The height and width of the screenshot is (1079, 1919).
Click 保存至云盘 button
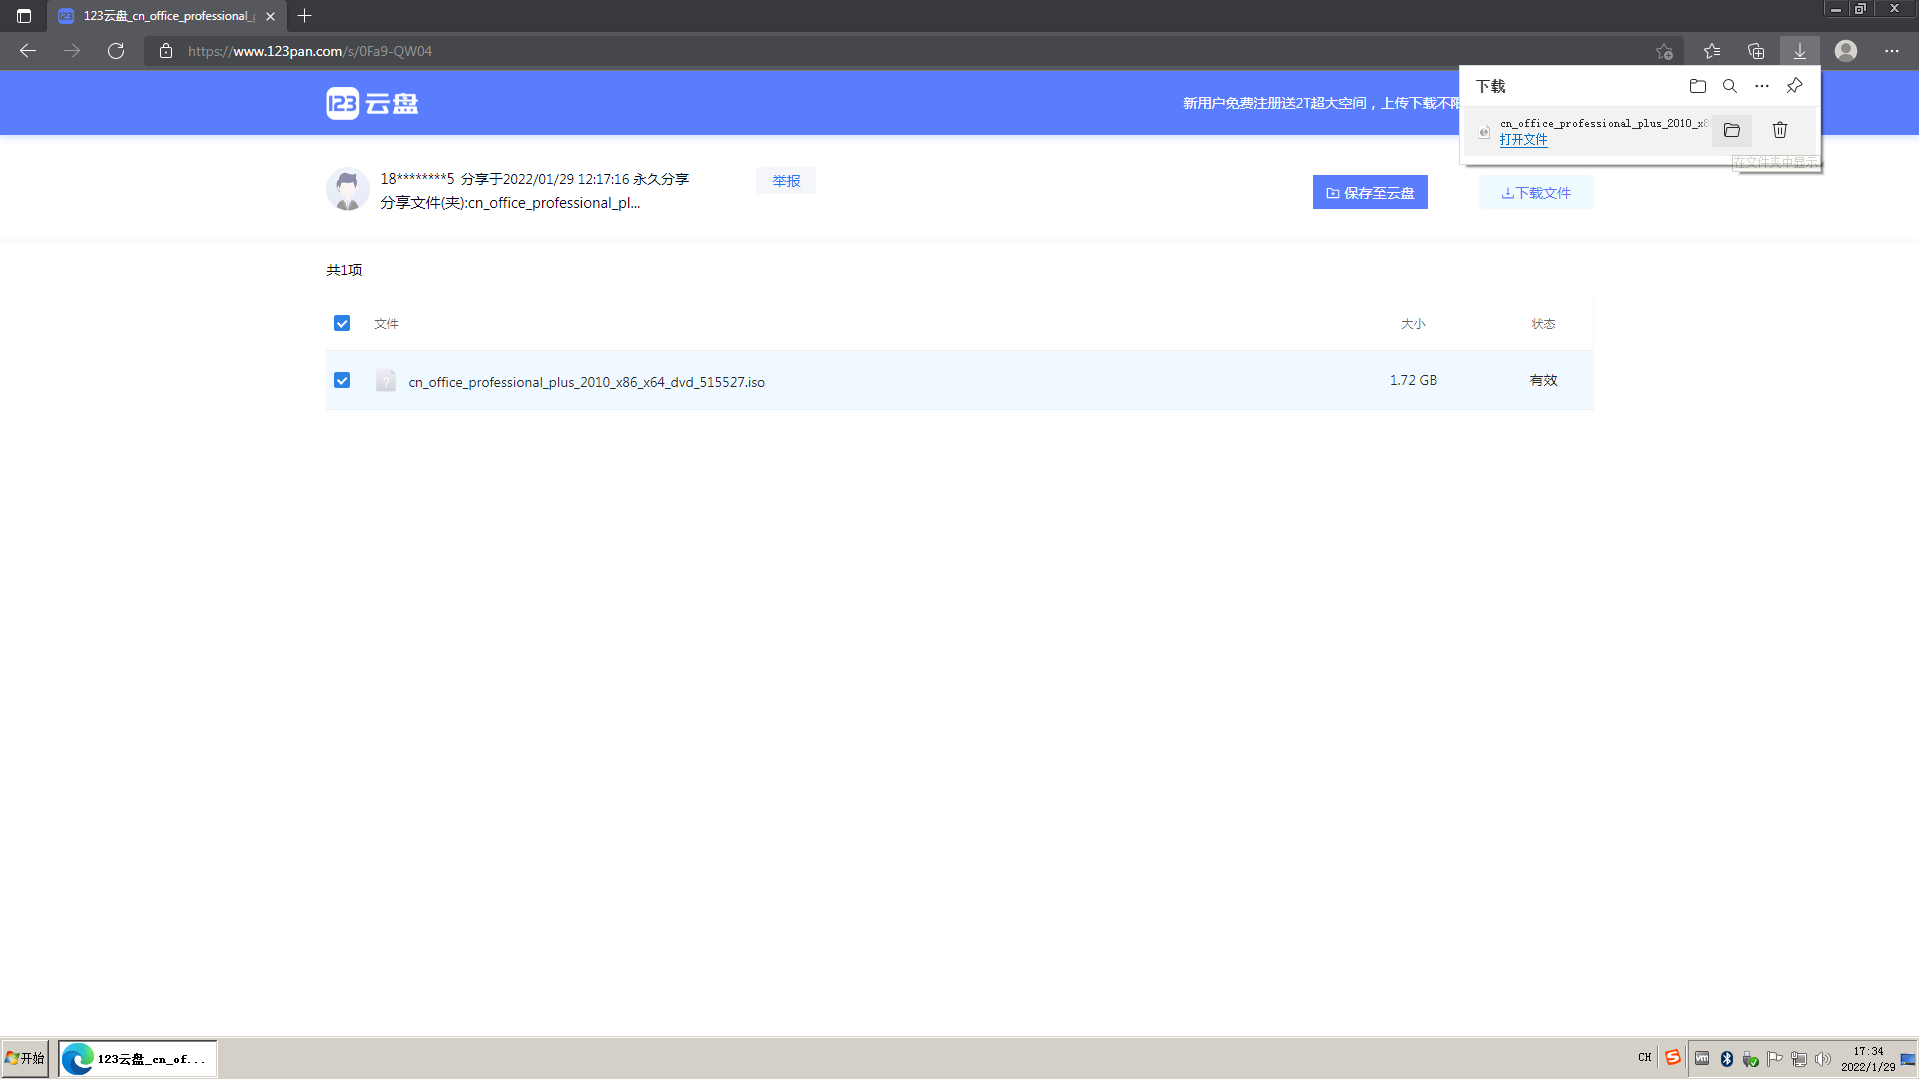(1369, 193)
